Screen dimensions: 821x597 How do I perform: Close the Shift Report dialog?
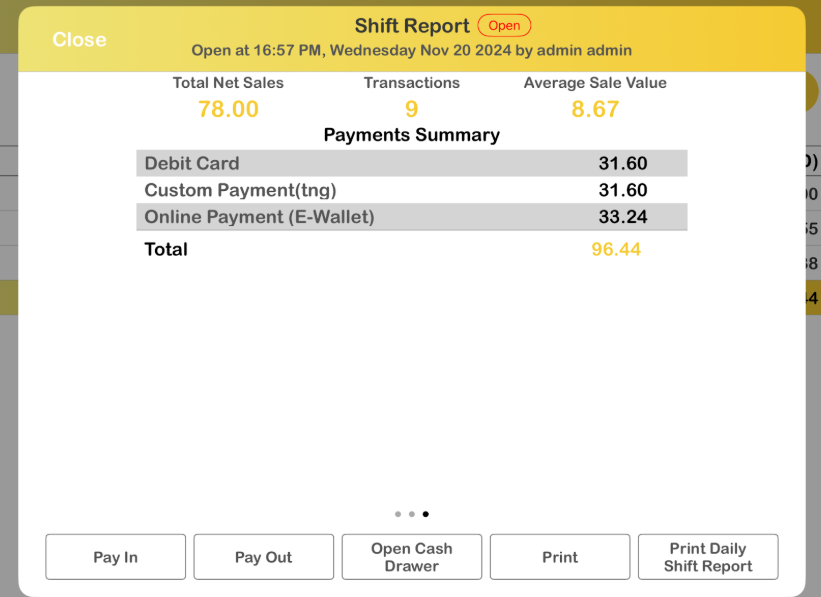tap(79, 40)
